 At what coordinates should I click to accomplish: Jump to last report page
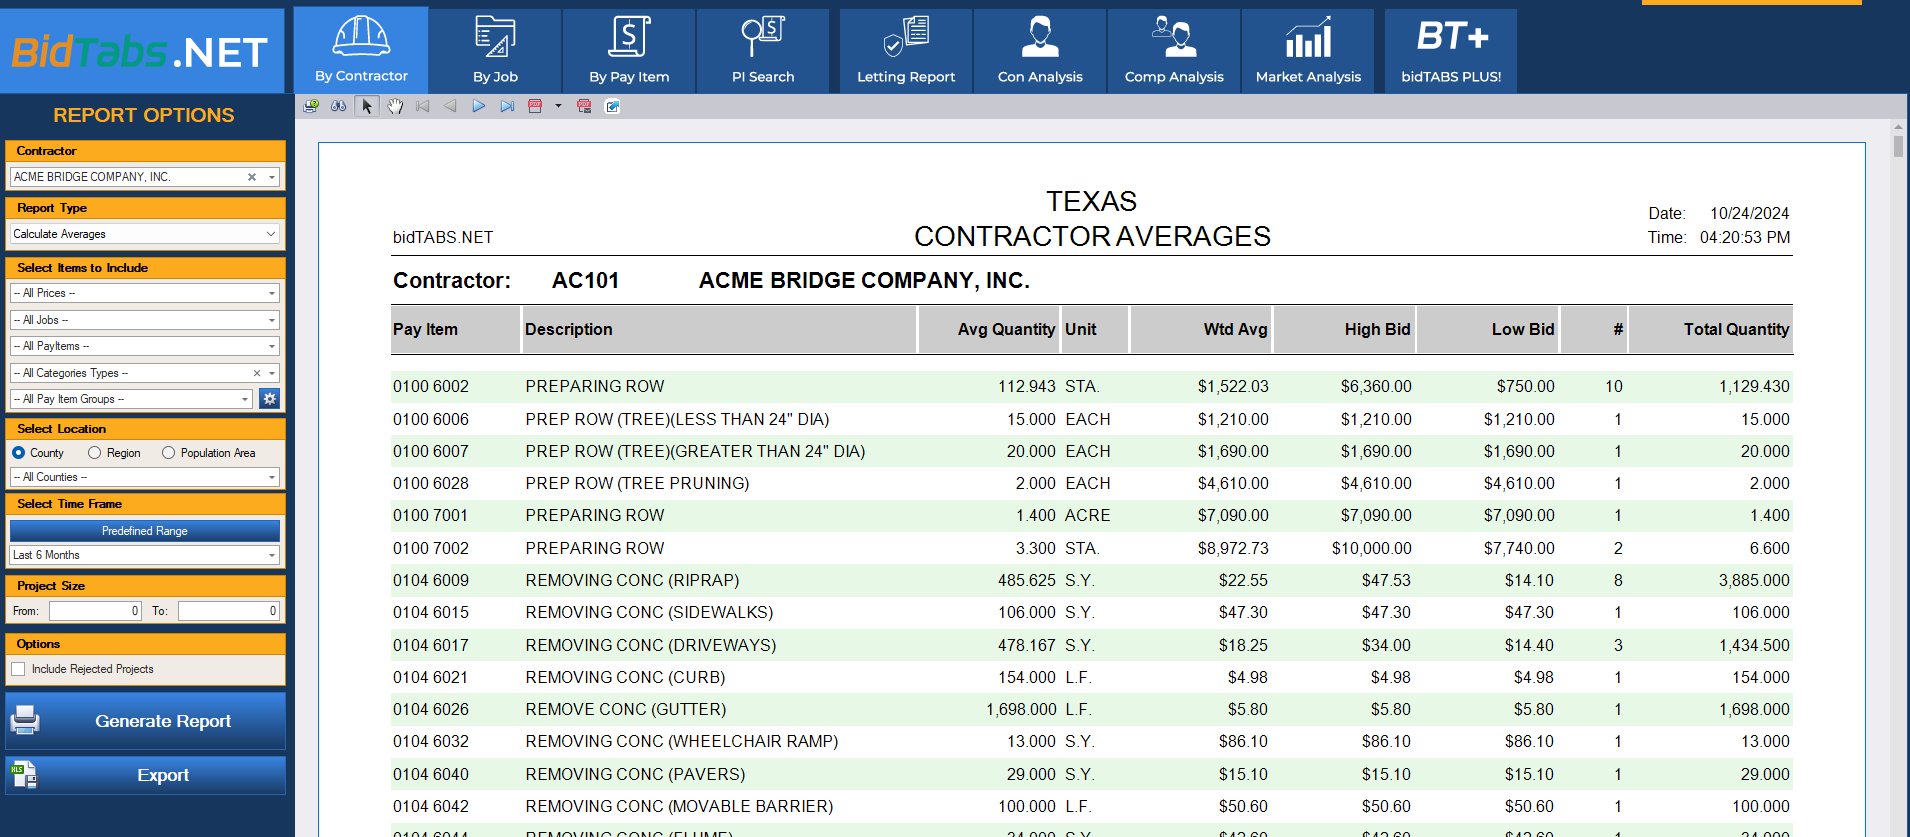507,106
